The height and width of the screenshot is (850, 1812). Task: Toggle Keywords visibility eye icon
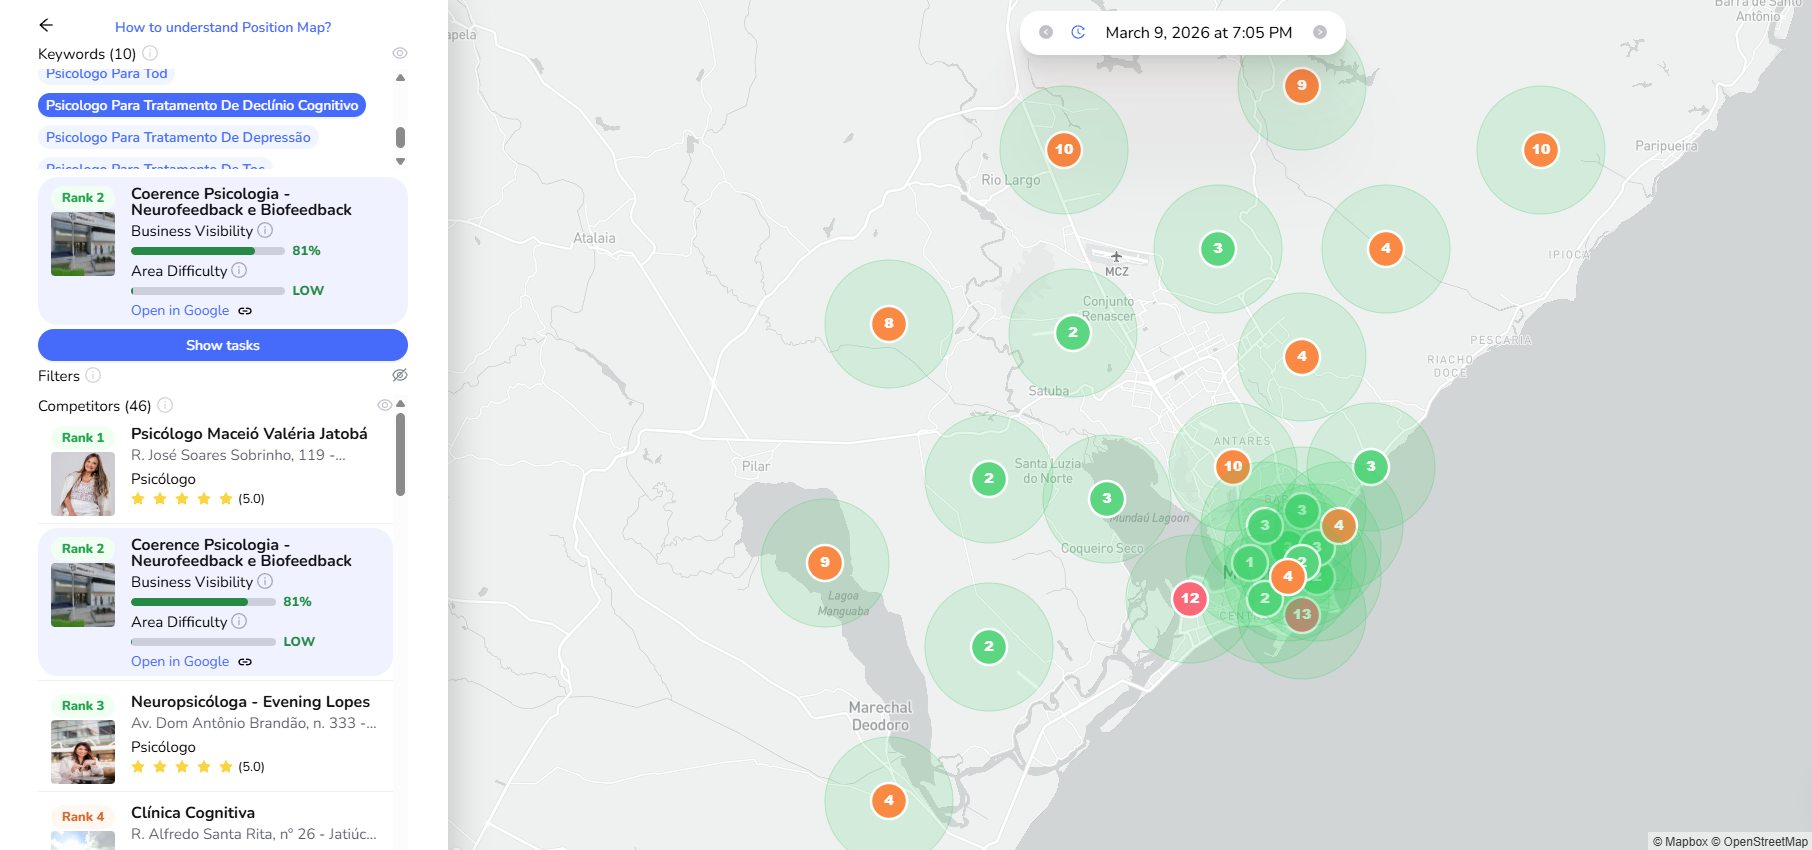pyautogui.click(x=400, y=53)
